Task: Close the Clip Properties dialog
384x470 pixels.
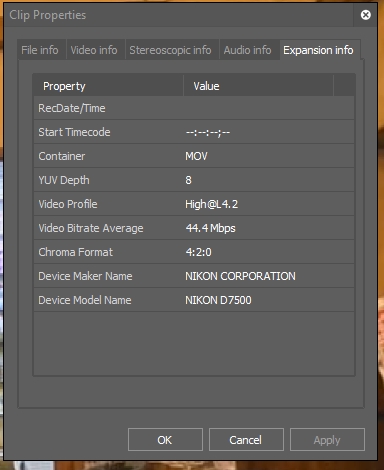Action: coord(366,15)
